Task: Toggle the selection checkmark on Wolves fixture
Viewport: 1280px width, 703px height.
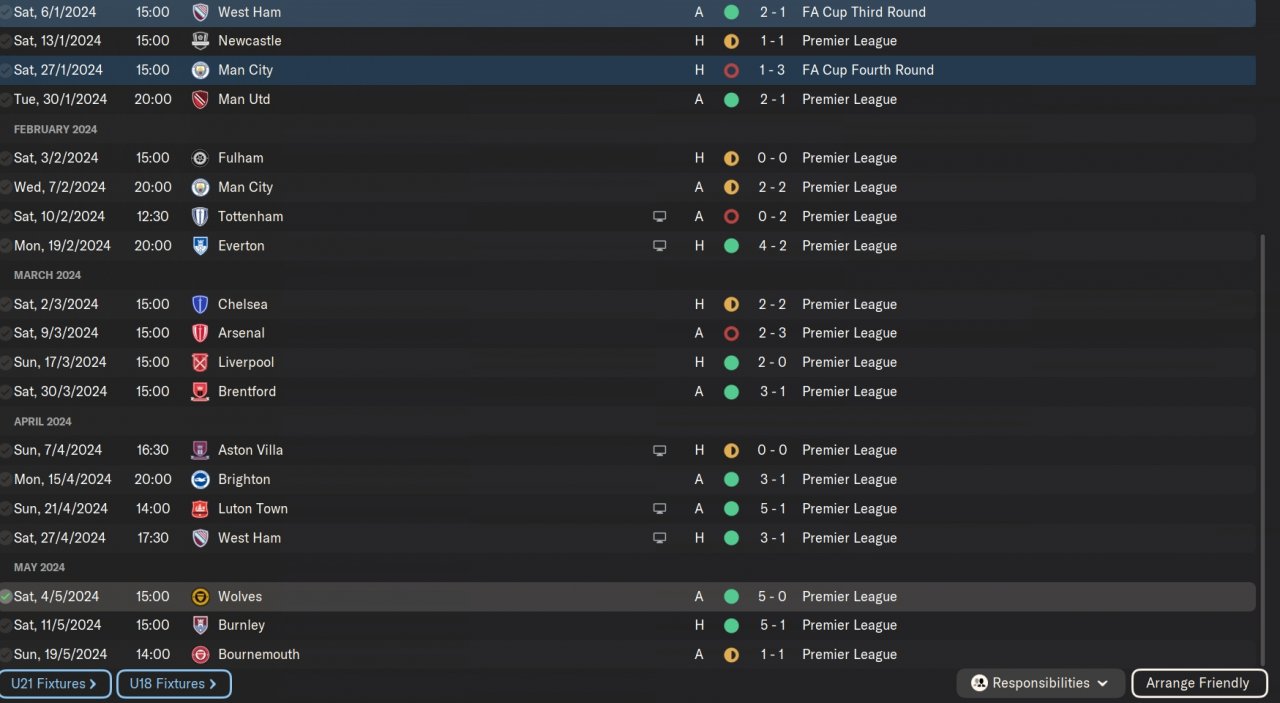Action: click(6, 597)
